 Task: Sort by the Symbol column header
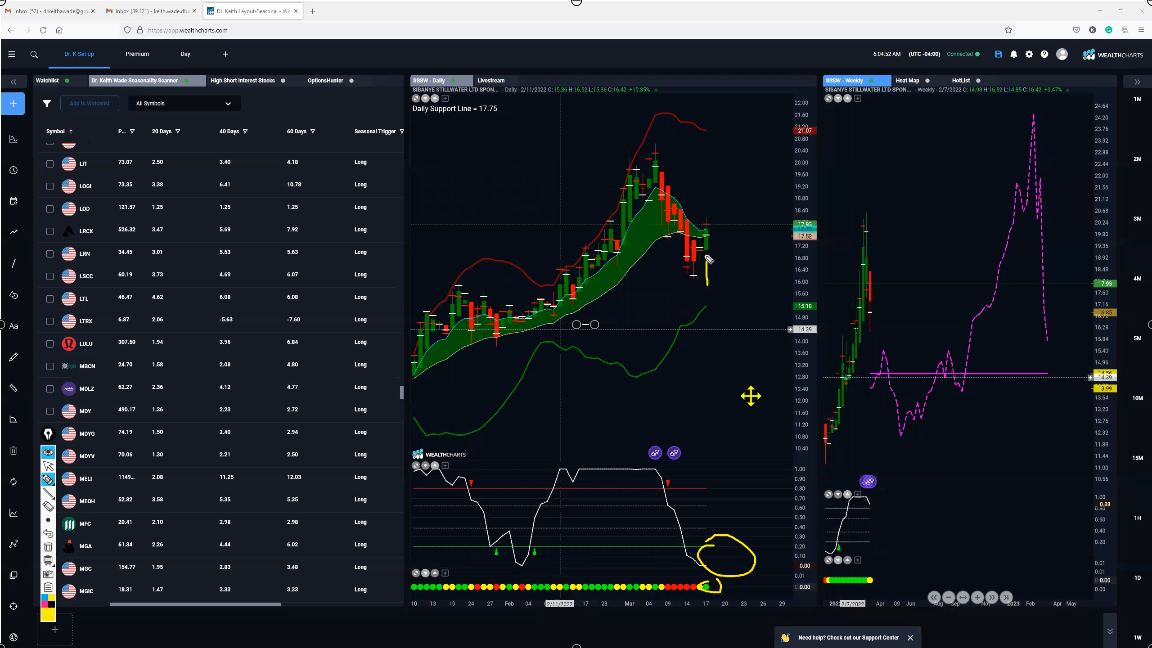pos(56,132)
